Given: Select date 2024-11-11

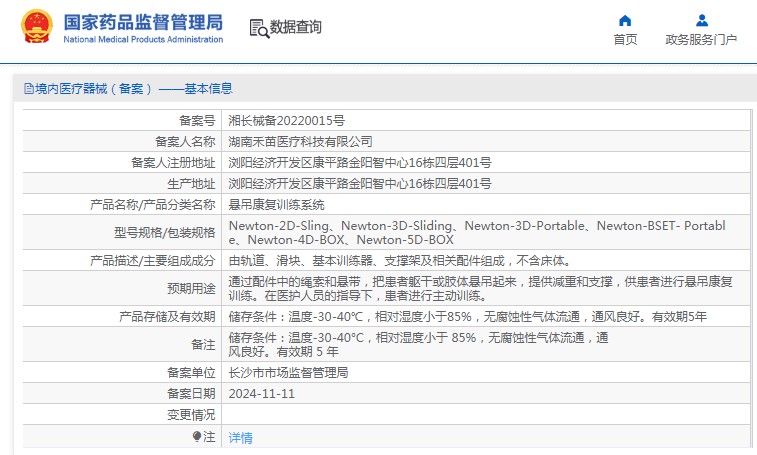Looking at the screenshot, I should tap(262, 394).
